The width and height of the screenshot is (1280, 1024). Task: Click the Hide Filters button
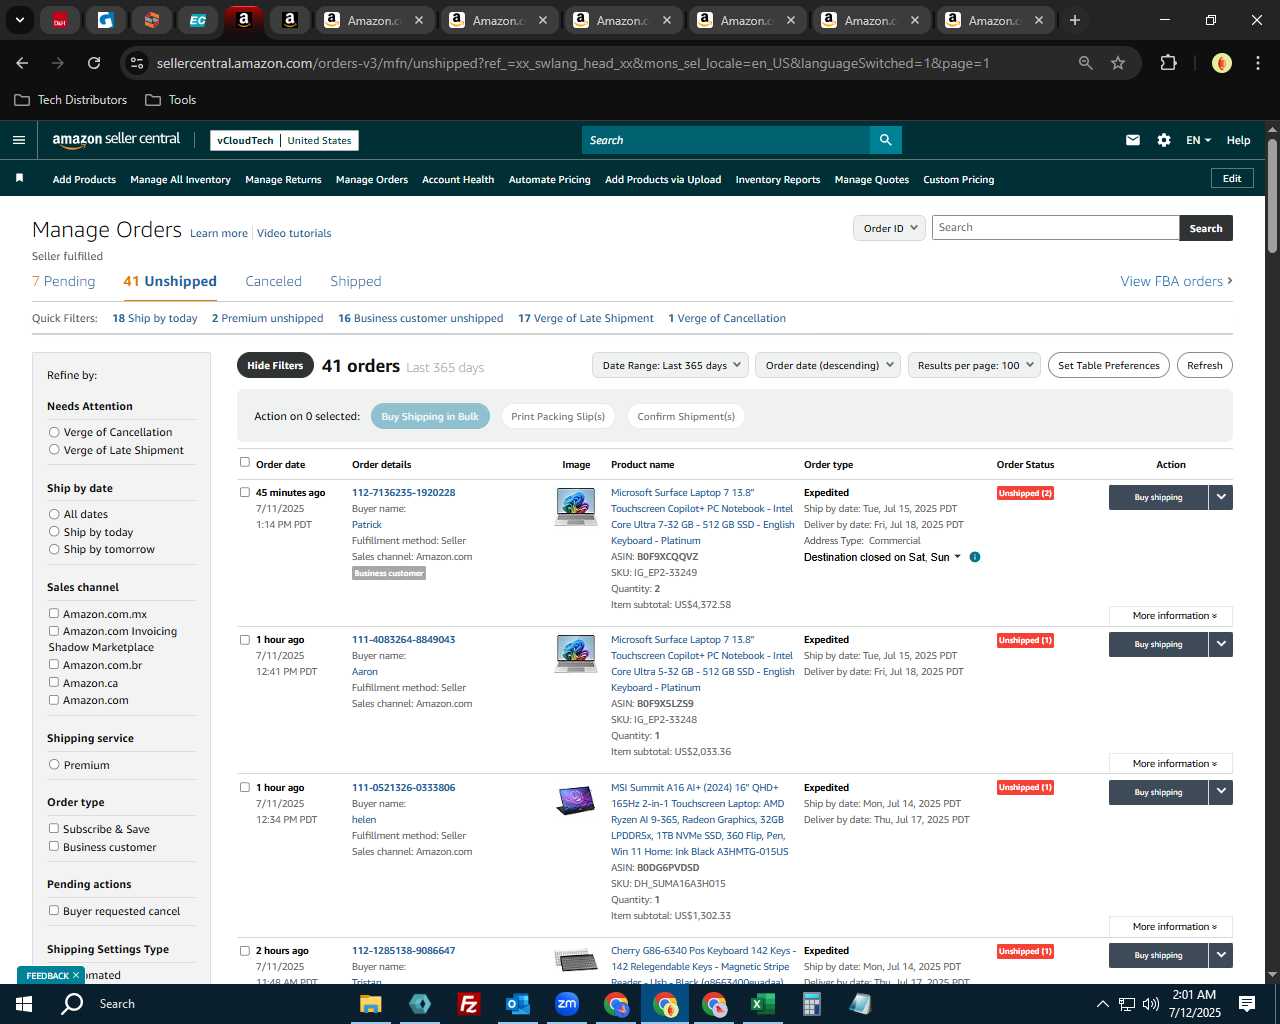point(275,365)
